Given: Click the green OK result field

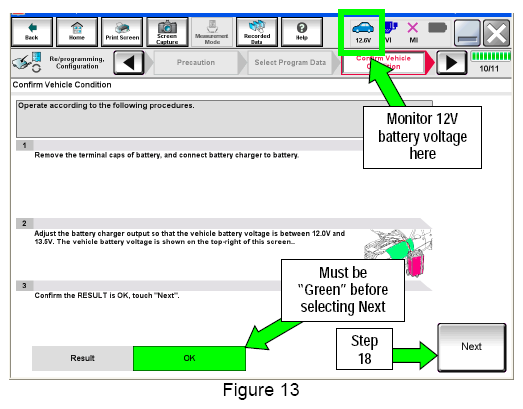Looking at the screenshot, I should [189, 358].
